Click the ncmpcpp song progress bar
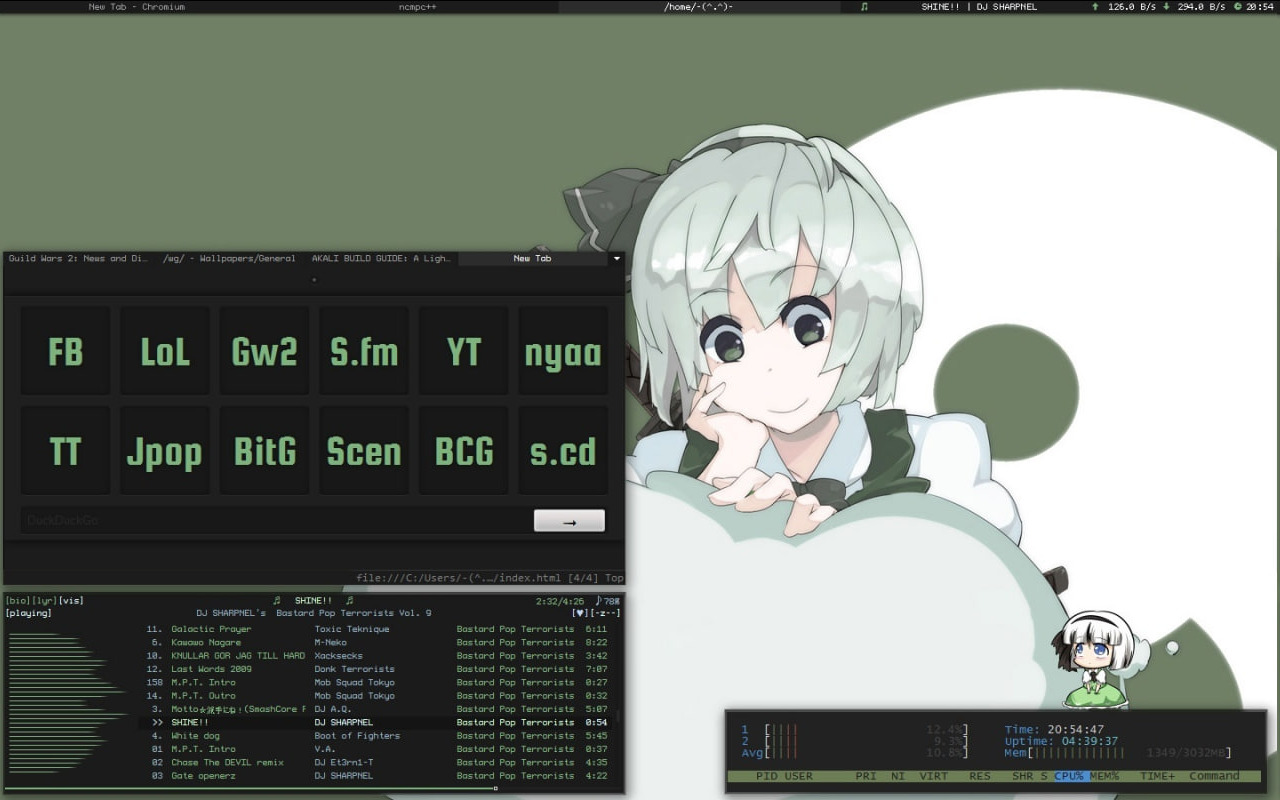This screenshot has width=1280, height=800. [250, 788]
